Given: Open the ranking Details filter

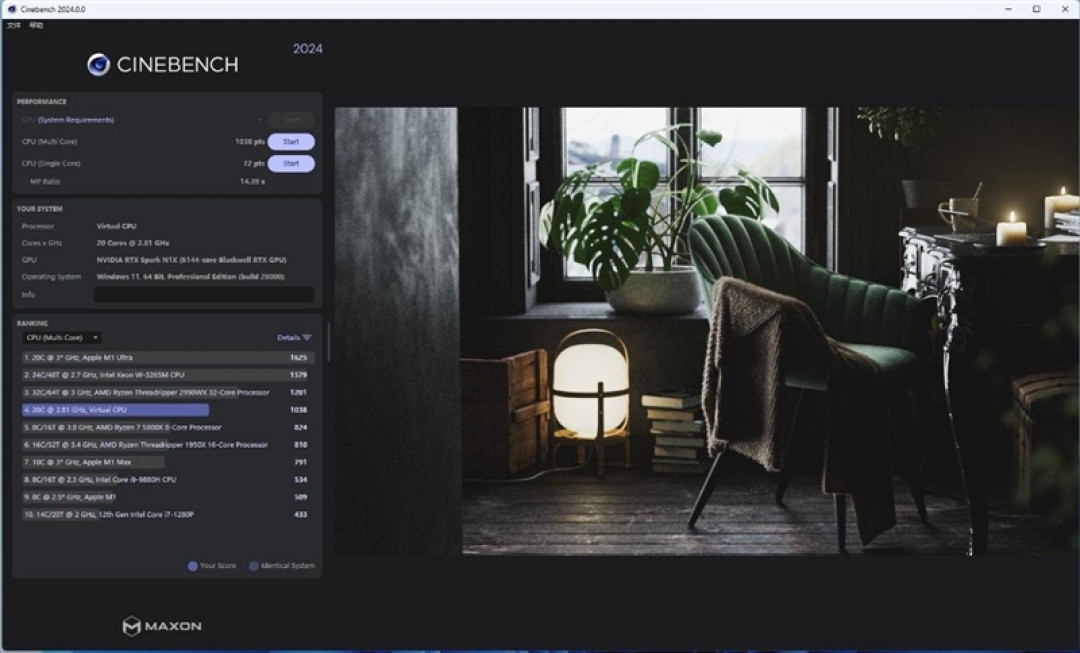Looking at the screenshot, I should (294, 338).
